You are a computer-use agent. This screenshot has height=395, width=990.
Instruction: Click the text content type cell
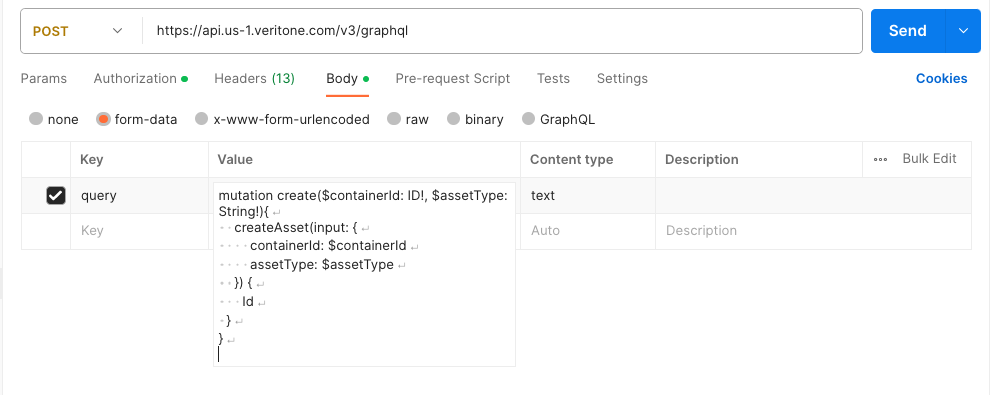click(x=588, y=196)
